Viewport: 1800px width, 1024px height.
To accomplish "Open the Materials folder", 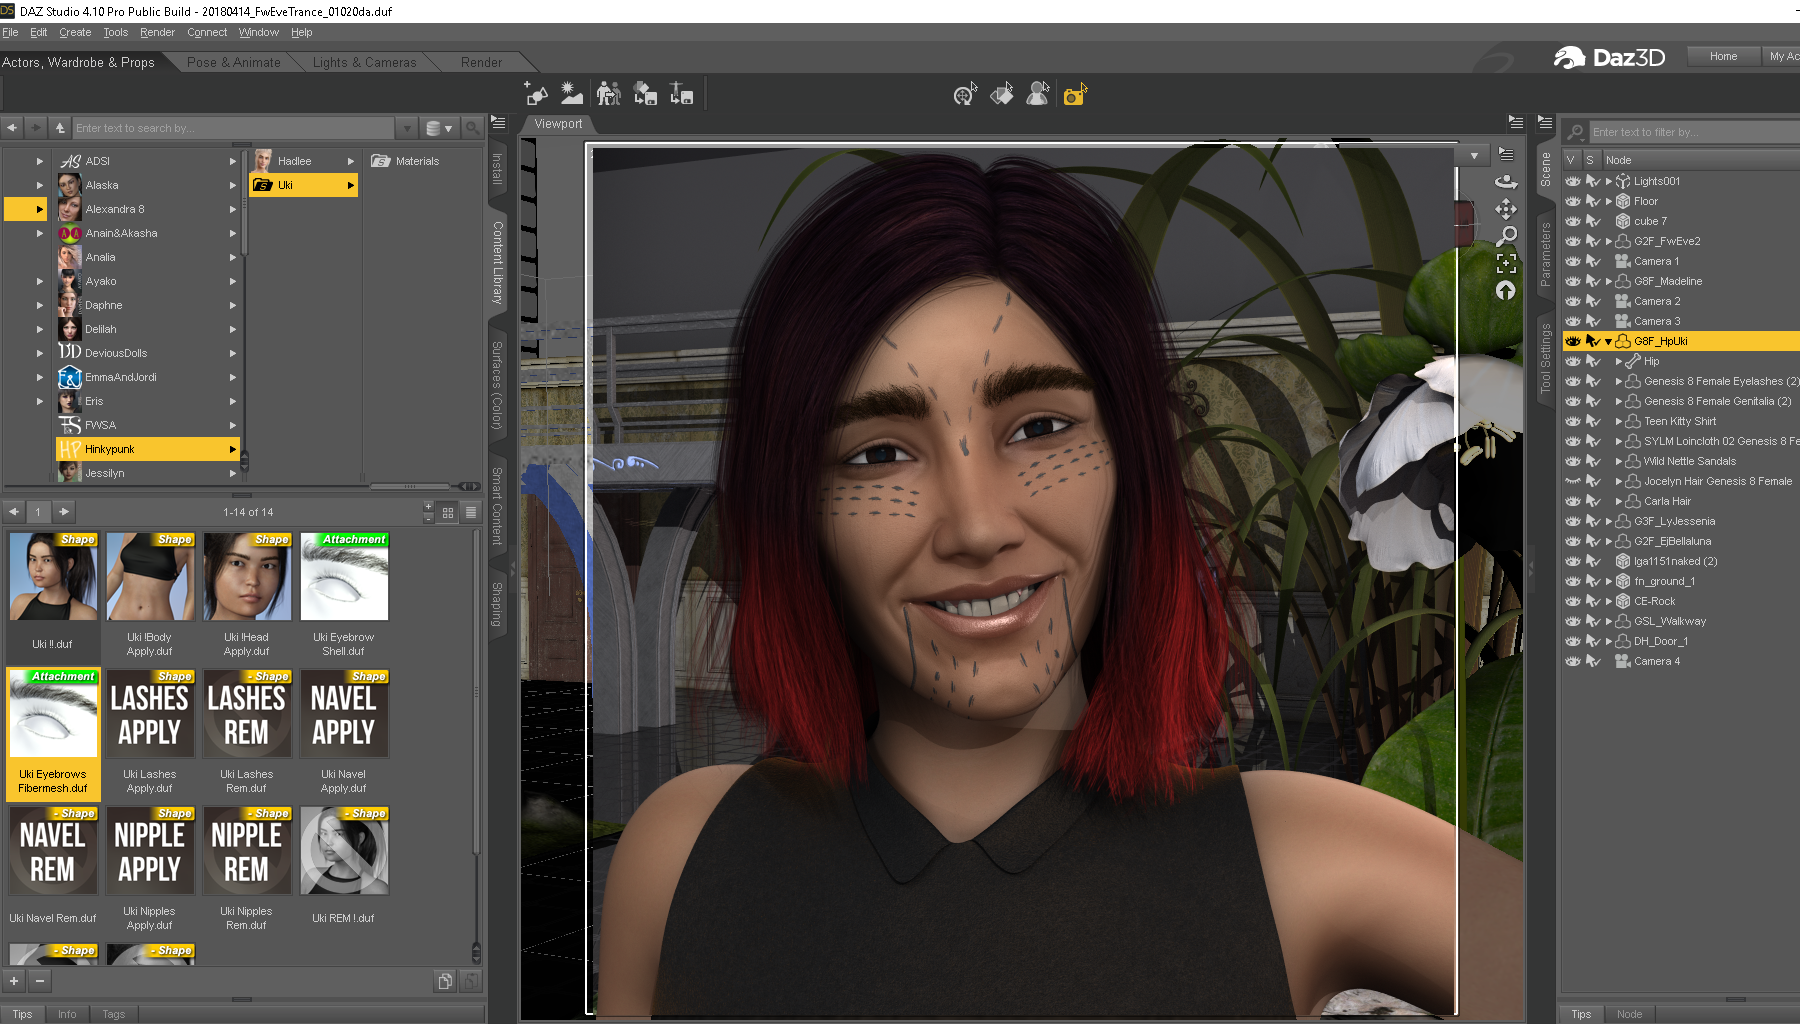I will click(x=406, y=161).
